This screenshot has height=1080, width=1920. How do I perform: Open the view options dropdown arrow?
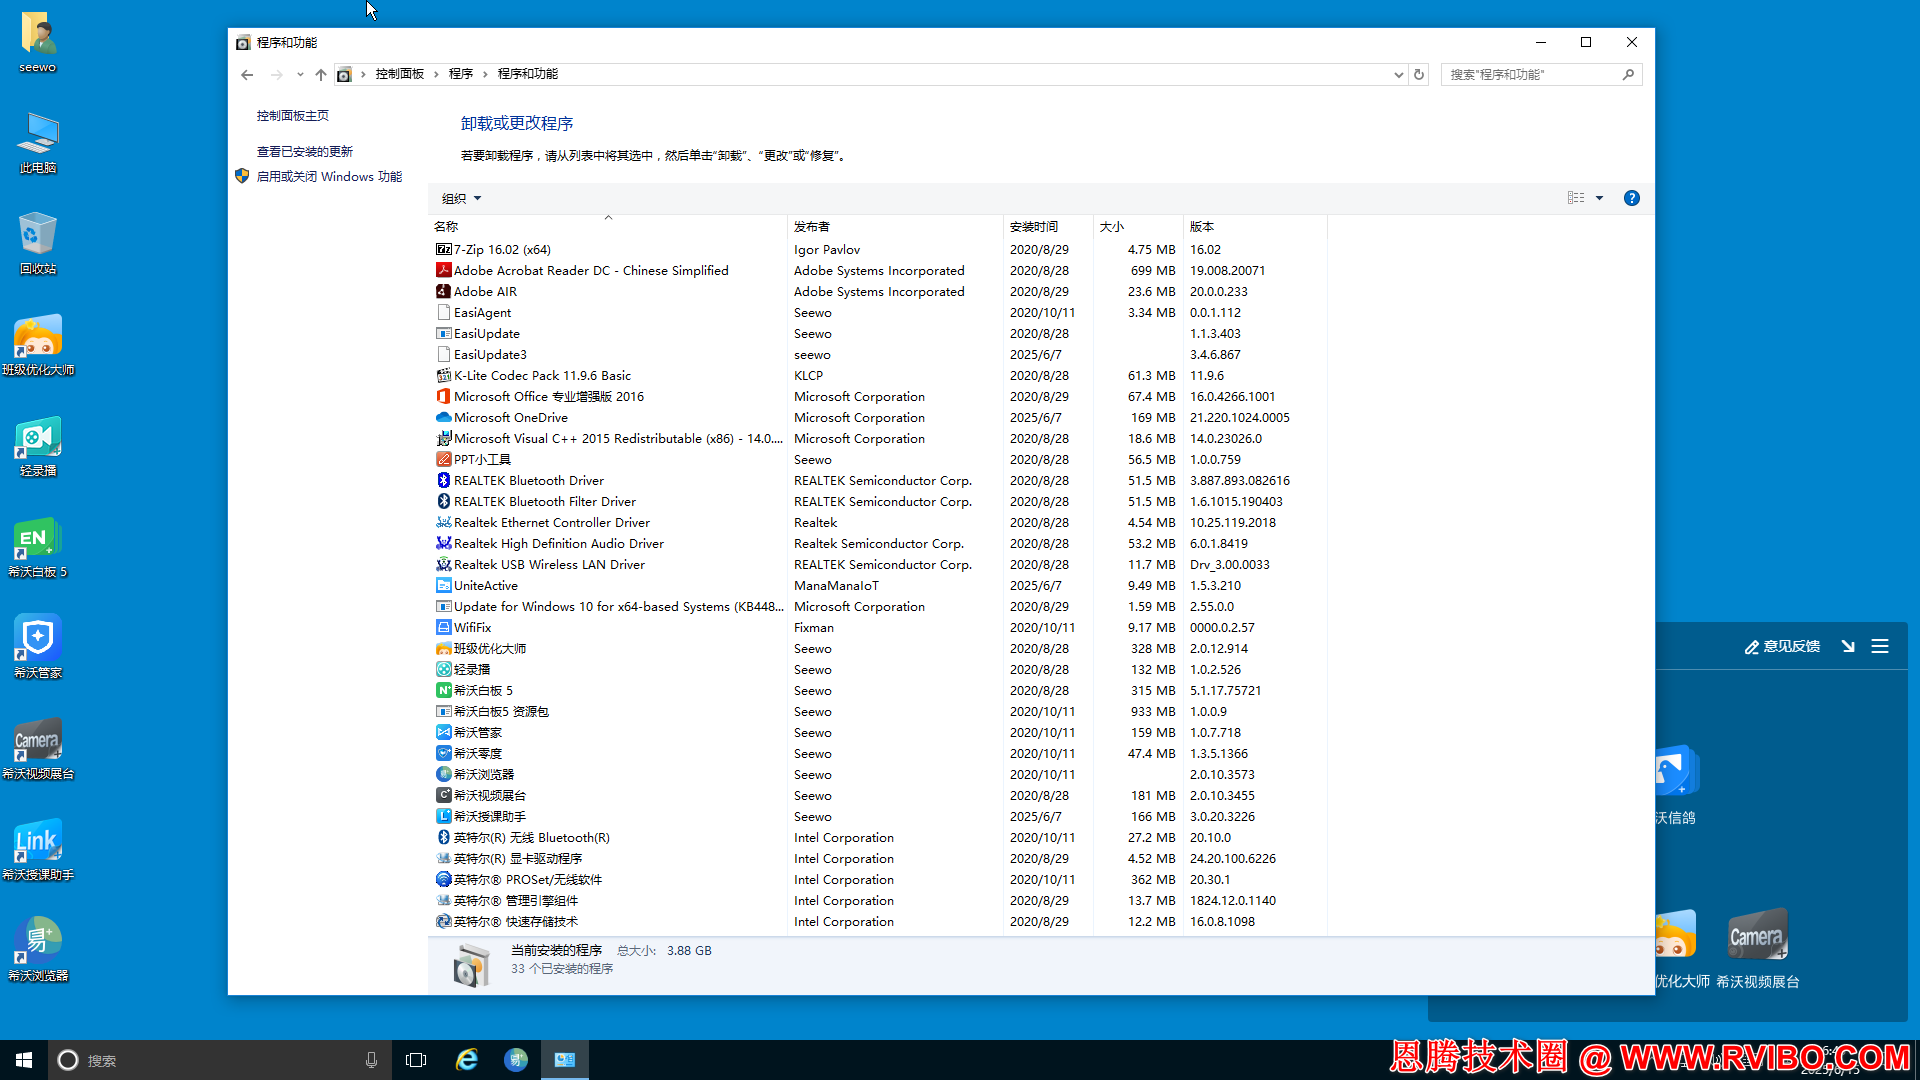1599,198
